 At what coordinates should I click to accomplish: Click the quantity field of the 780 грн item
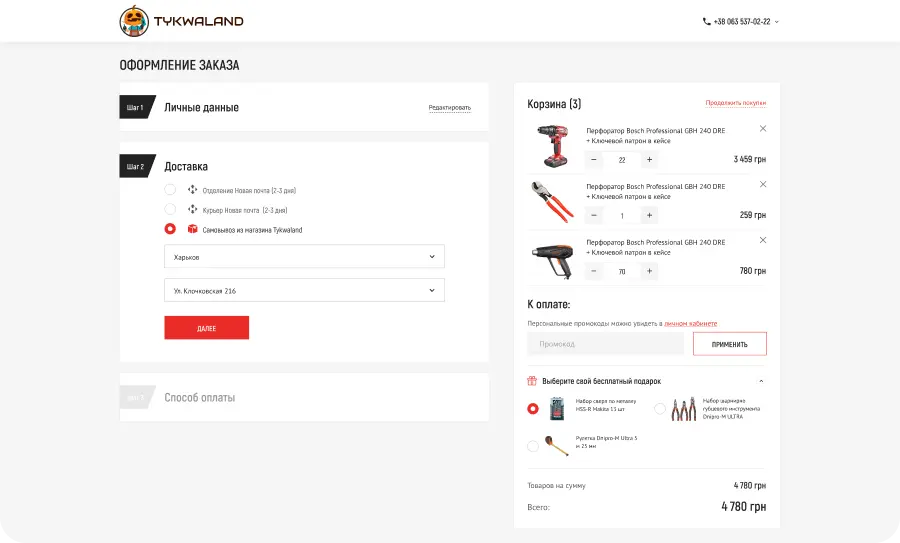click(x=622, y=272)
